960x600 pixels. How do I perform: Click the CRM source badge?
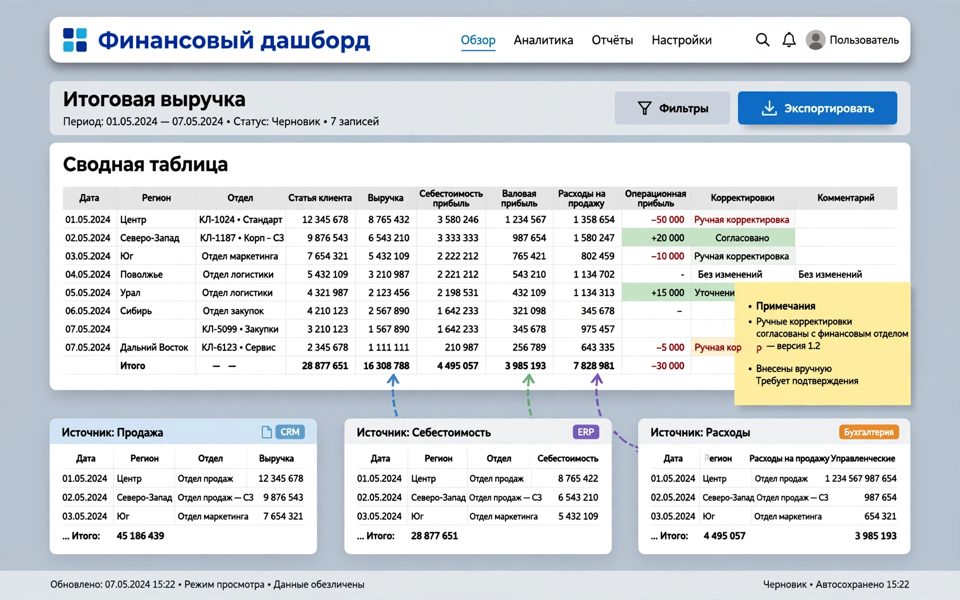[290, 432]
